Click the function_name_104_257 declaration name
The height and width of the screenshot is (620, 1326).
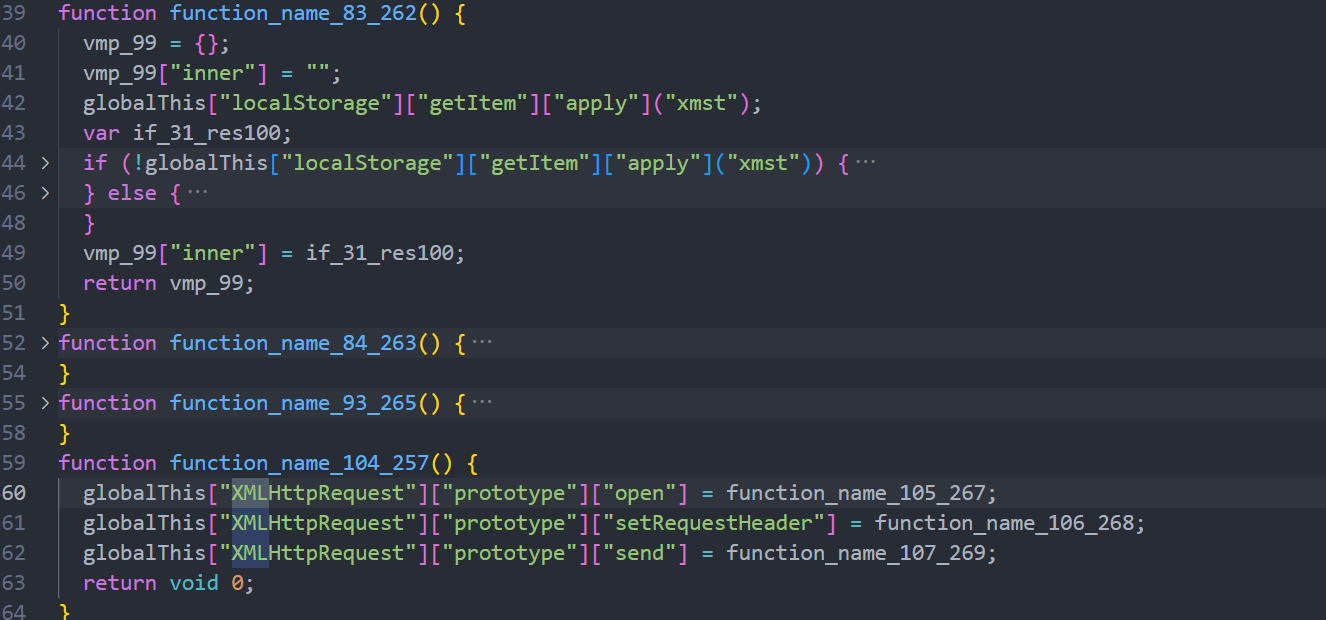(x=298, y=463)
